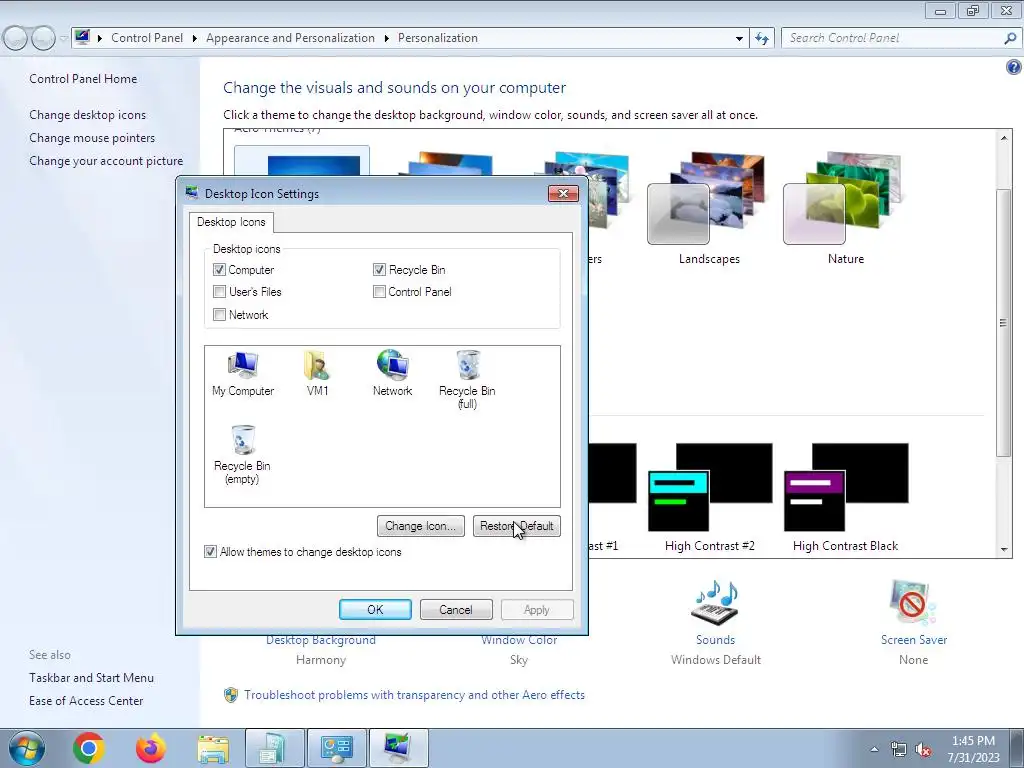This screenshot has width=1024, height=768.
Task: Launch Firefox from the taskbar
Action: (x=151, y=748)
